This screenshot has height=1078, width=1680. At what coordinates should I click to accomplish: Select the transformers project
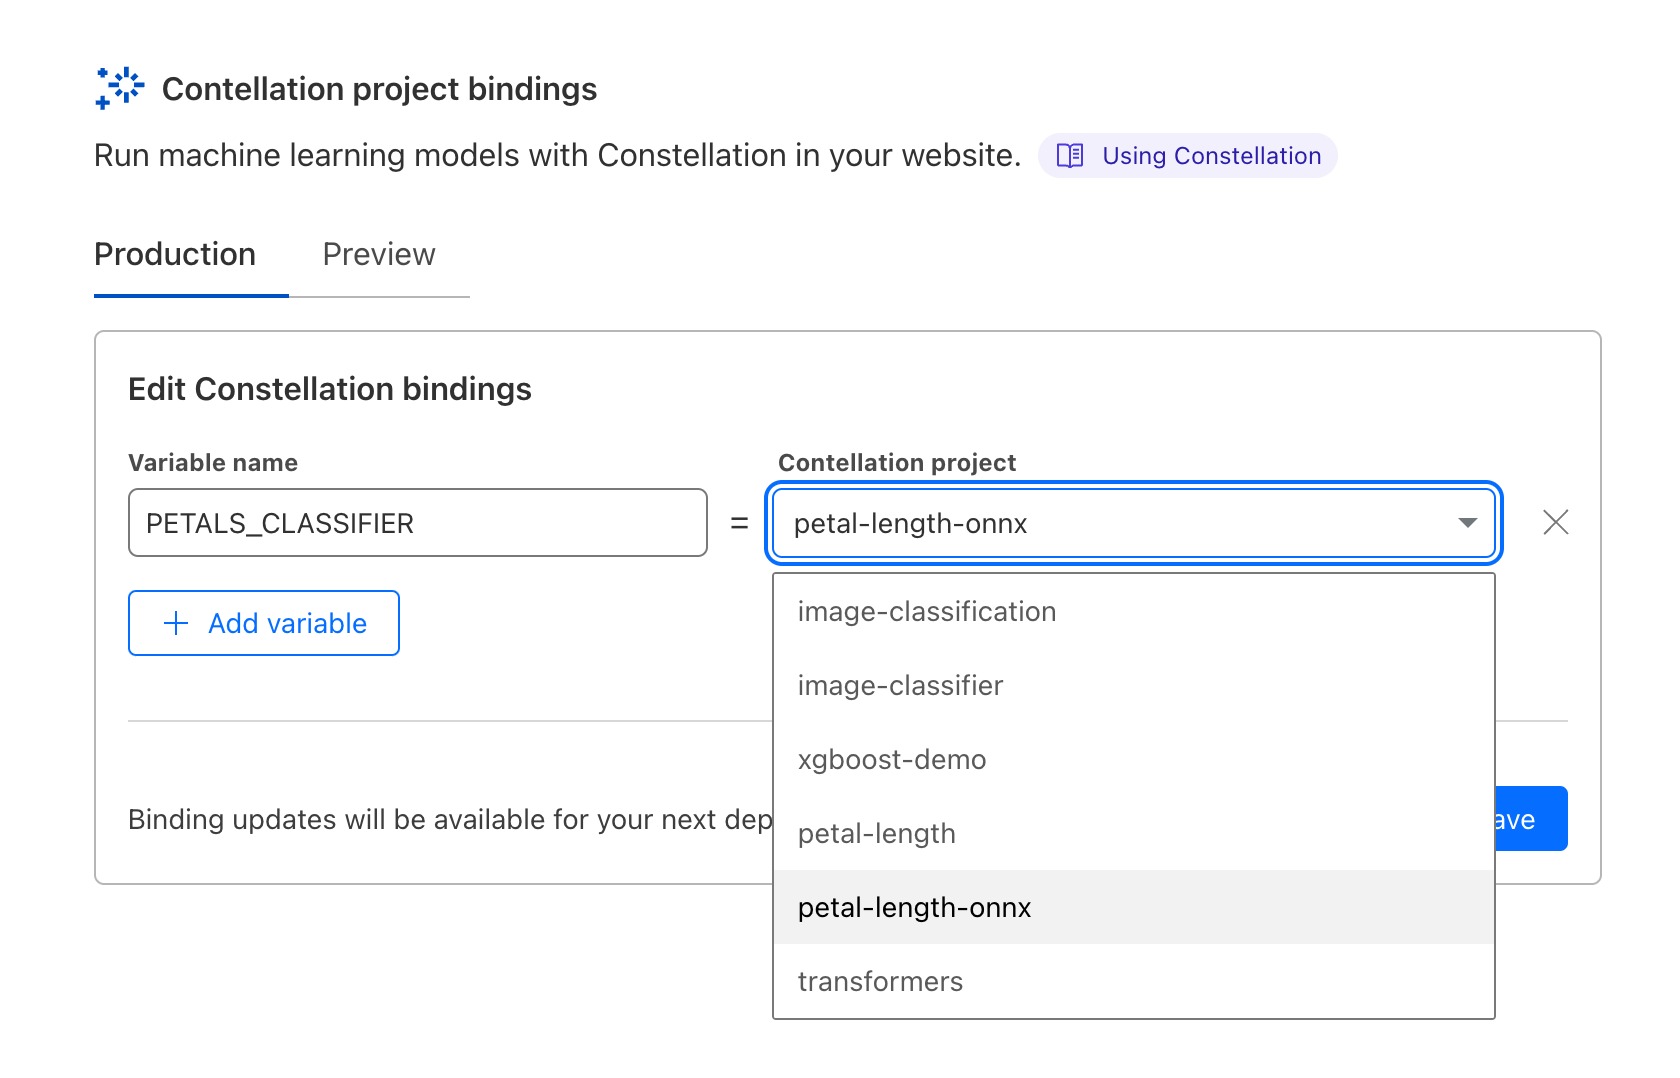point(880,981)
